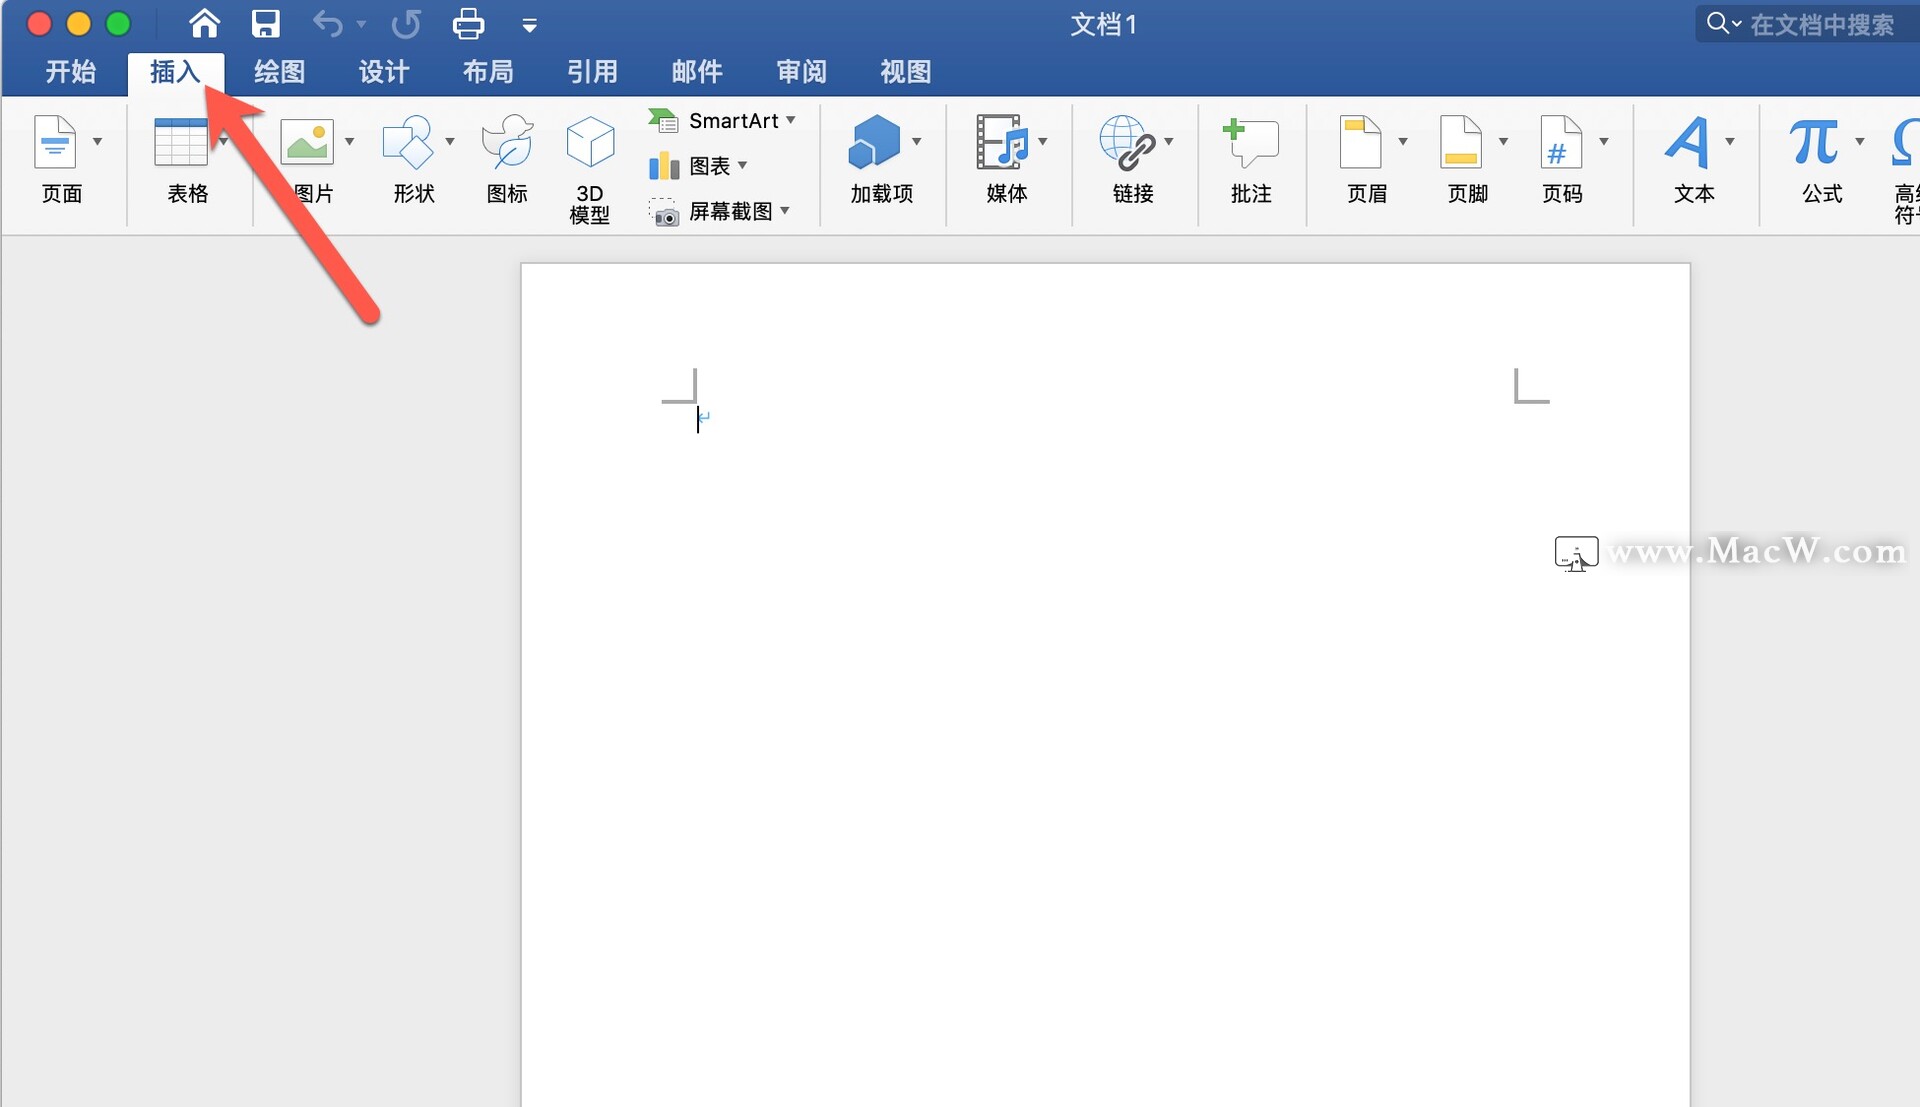This screenshot has height=1107, width=1920.
Task: Insert a comment with 批注 icon
Action: [x=1250, y=143]
